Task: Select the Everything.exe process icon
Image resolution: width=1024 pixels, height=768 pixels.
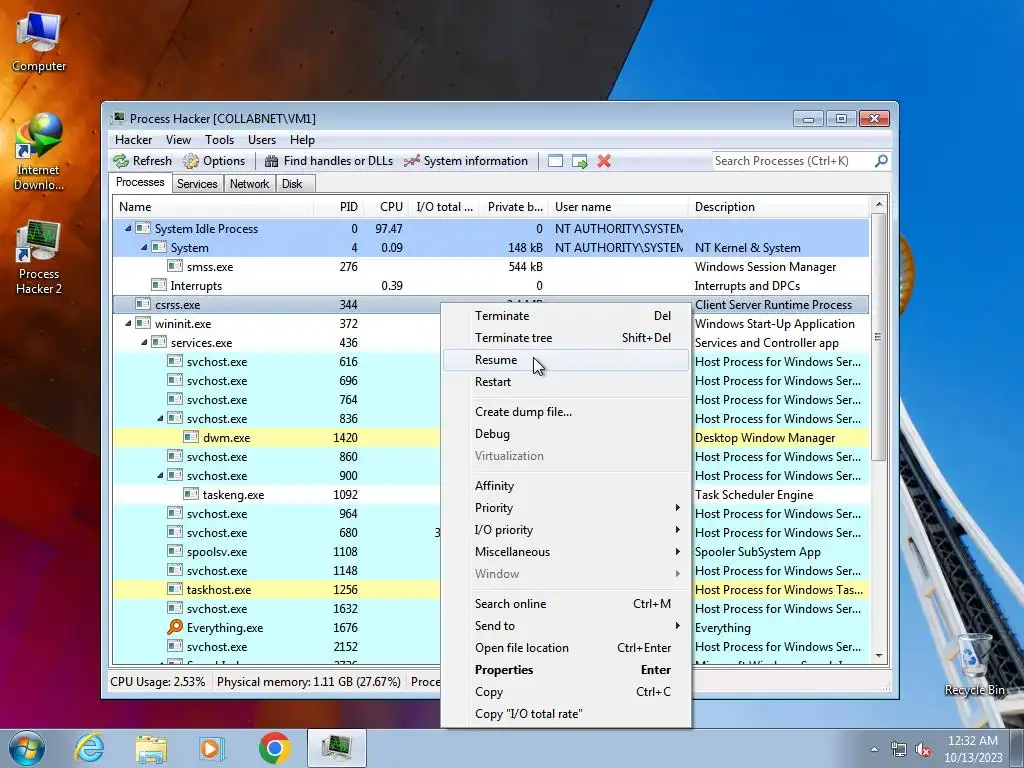Action: point(175,628)
